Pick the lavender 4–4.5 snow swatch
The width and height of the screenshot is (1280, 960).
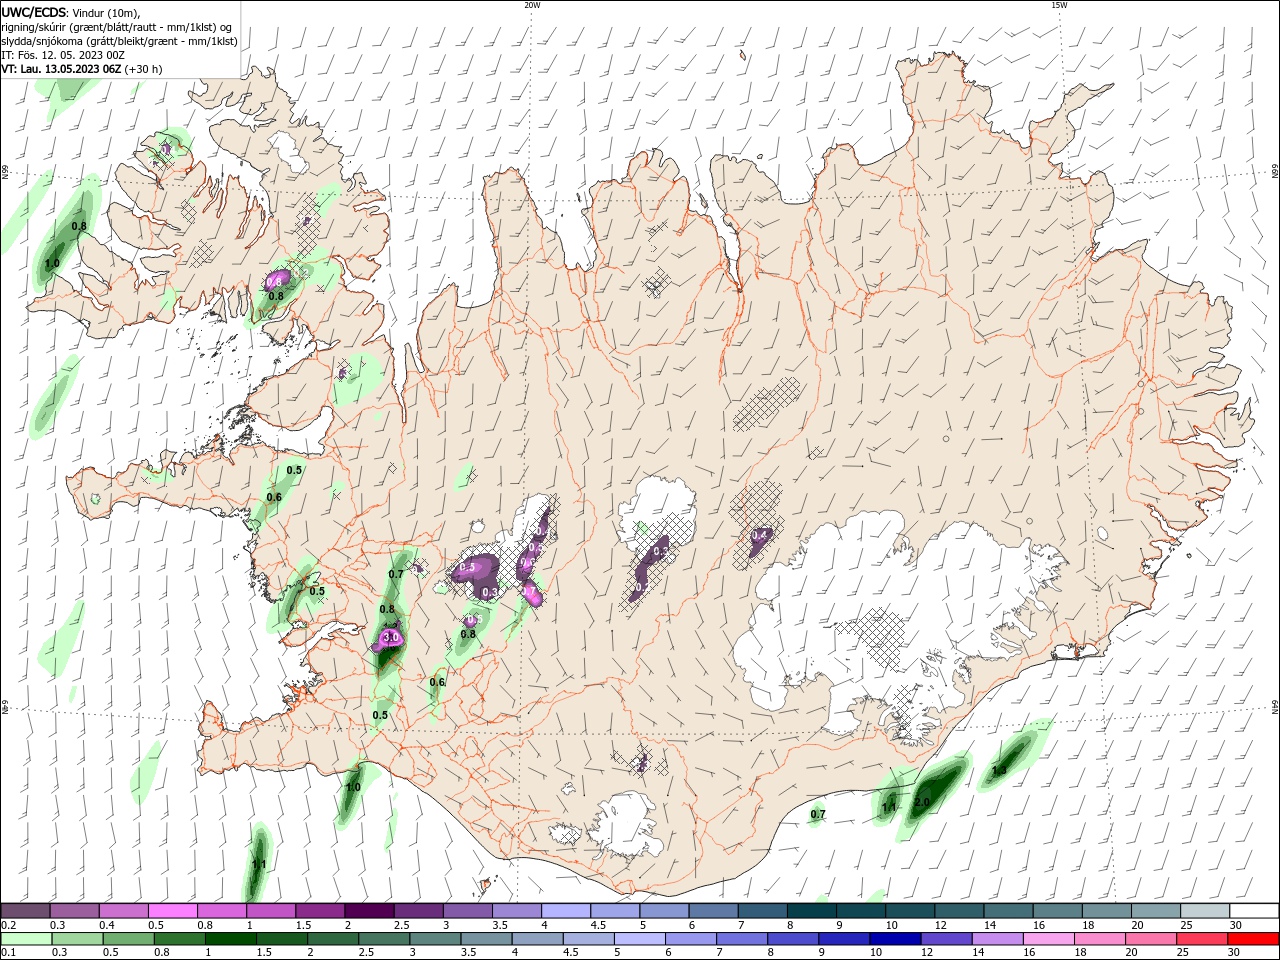coord(566,911)
